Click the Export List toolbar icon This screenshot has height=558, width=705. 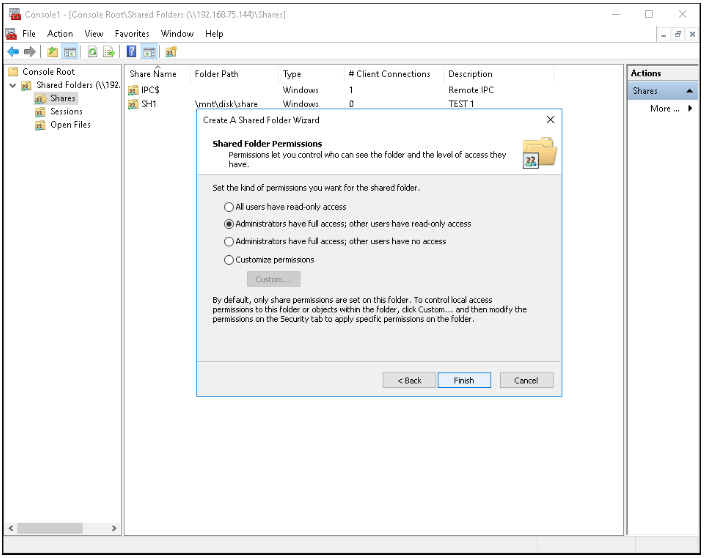tap(109, 52)
